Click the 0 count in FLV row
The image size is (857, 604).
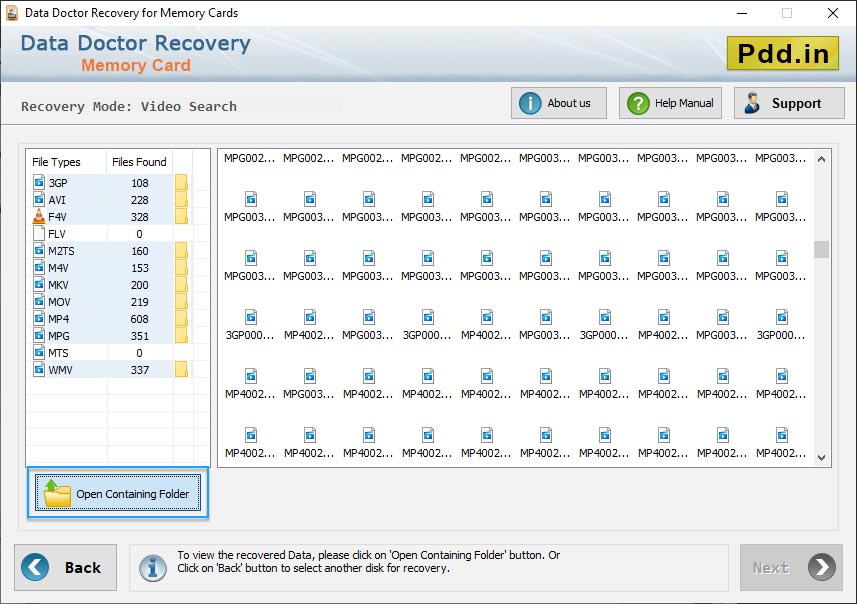[x=139, y=233]
